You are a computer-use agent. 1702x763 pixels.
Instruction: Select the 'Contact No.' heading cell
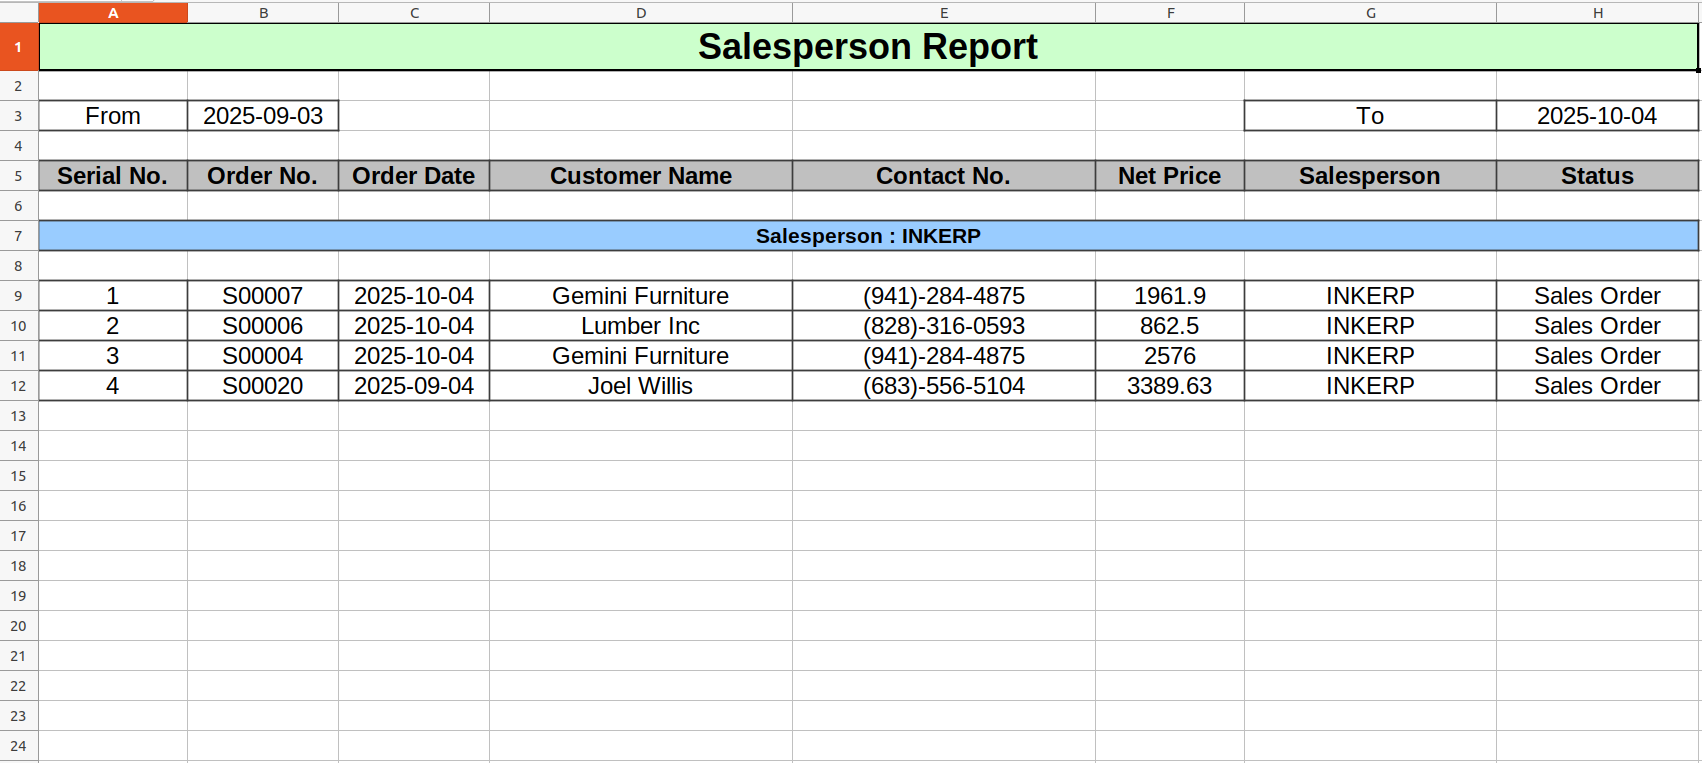[x=944, y=176]
